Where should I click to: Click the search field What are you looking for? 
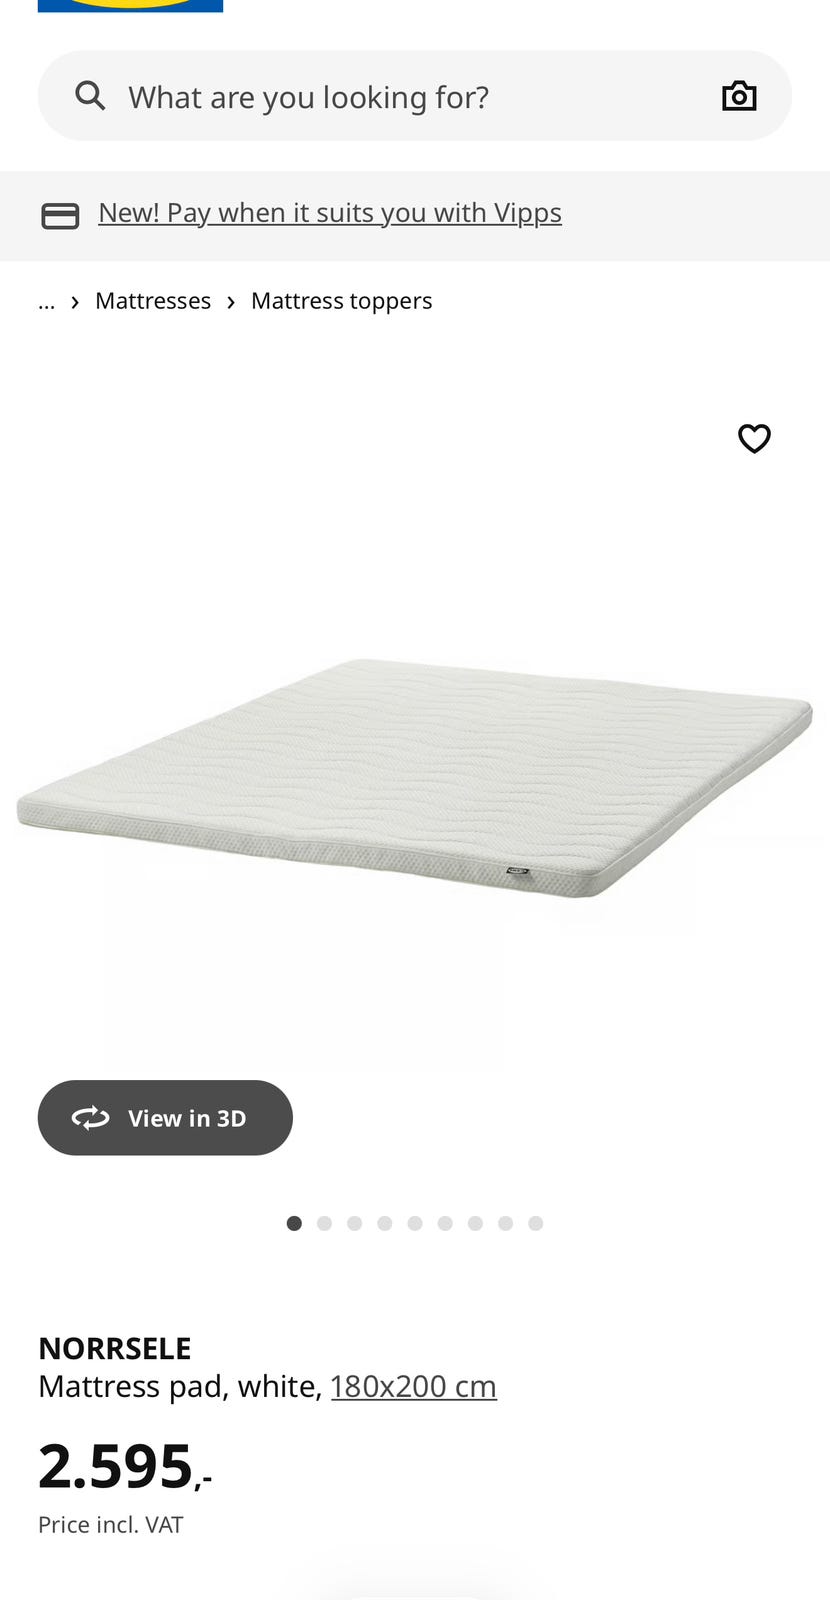415,96
